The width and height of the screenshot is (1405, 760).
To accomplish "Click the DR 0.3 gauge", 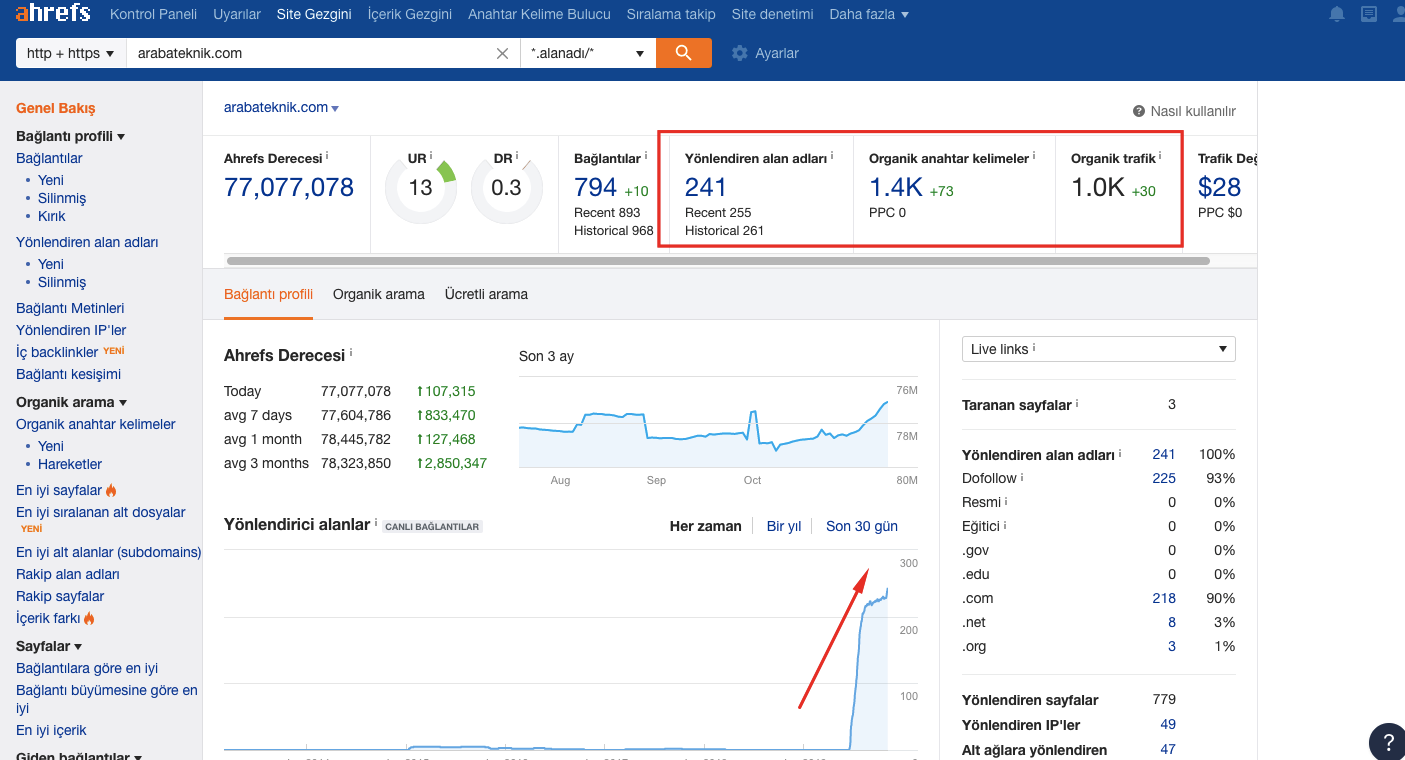I will coord(507,187).
